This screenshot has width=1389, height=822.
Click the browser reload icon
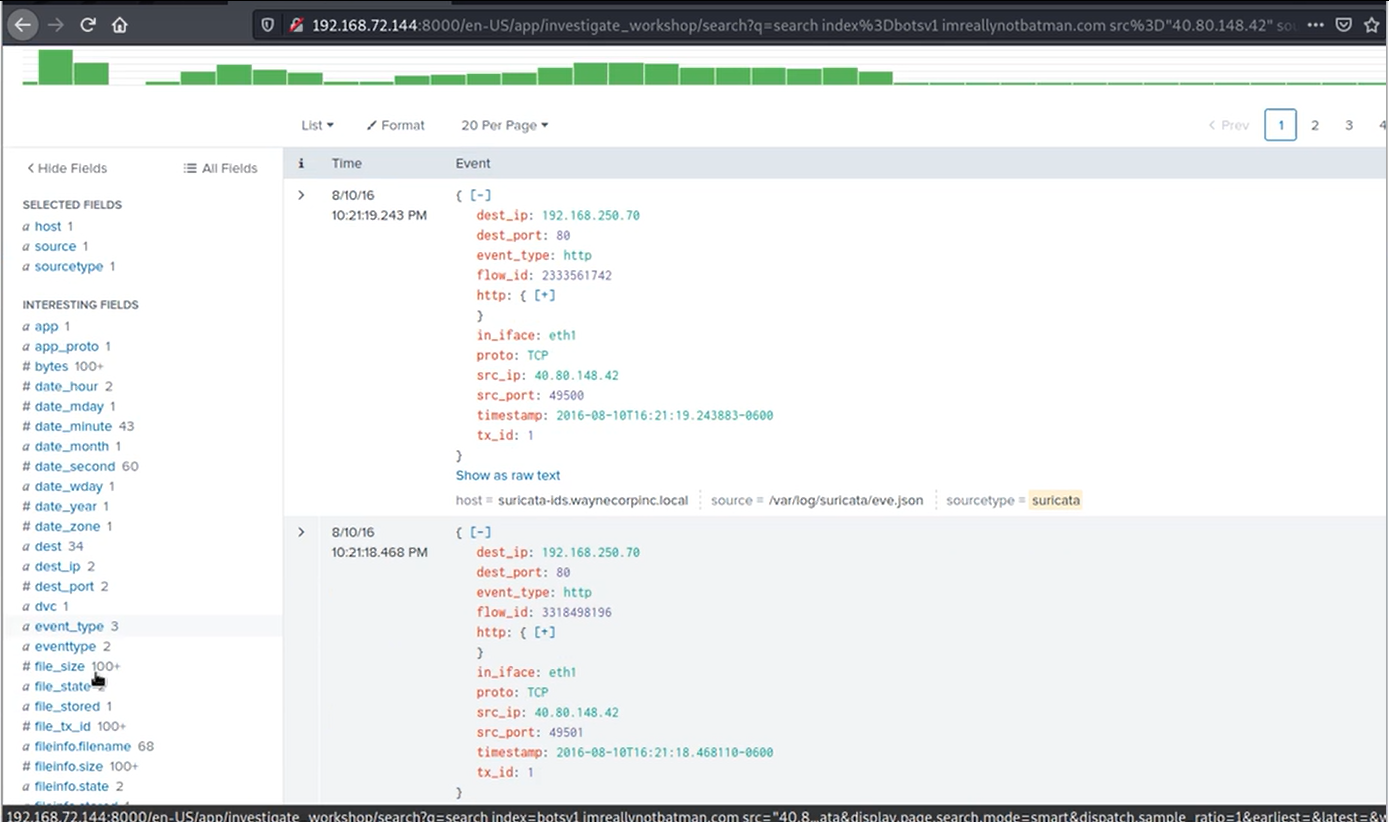click(88, 24)
